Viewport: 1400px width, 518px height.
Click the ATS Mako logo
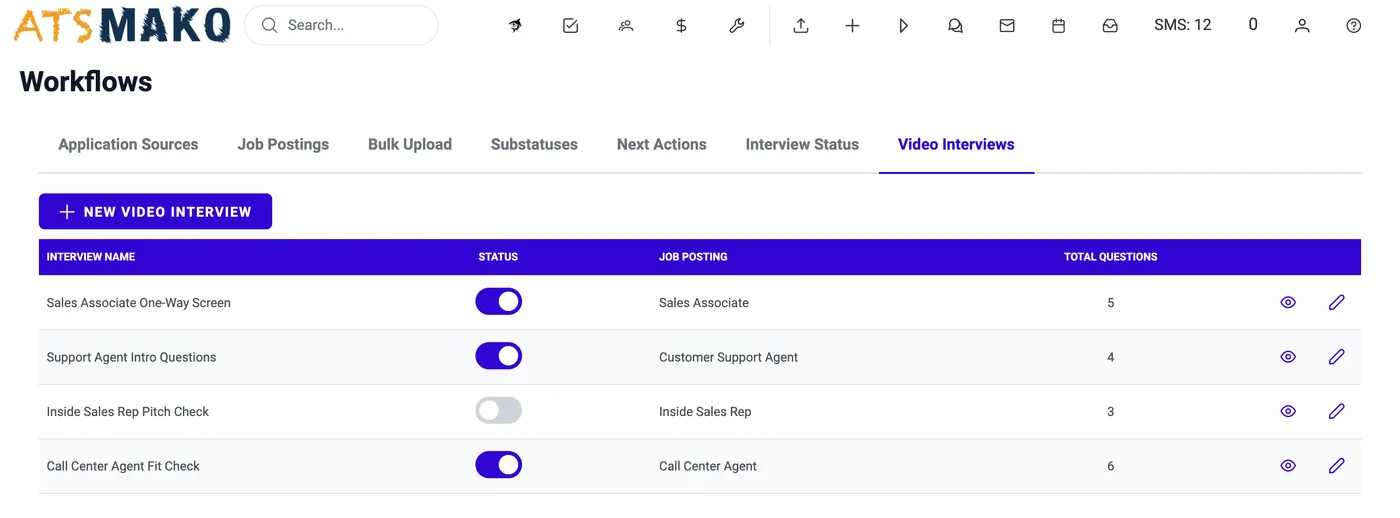[x=122, y=26]
